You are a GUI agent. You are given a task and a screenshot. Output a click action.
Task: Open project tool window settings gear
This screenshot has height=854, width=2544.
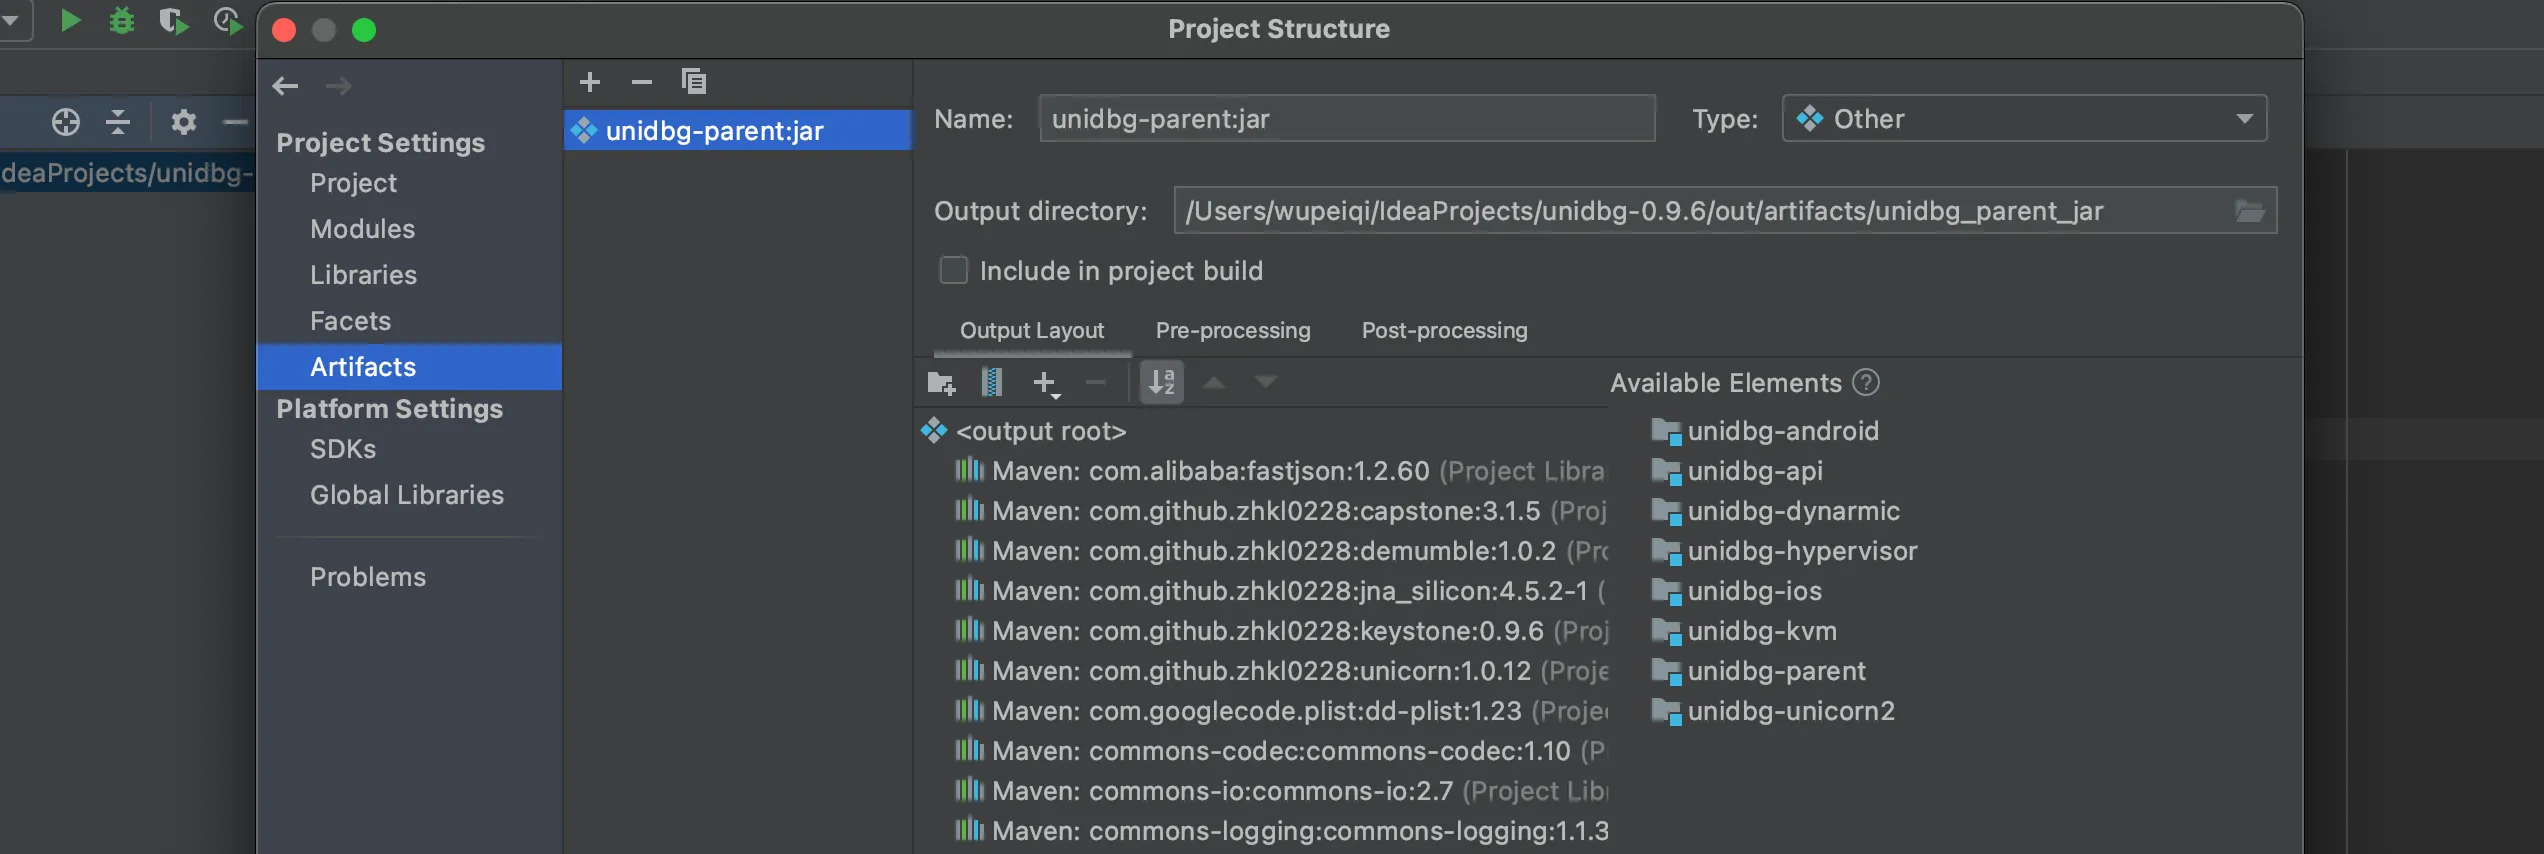183,122
